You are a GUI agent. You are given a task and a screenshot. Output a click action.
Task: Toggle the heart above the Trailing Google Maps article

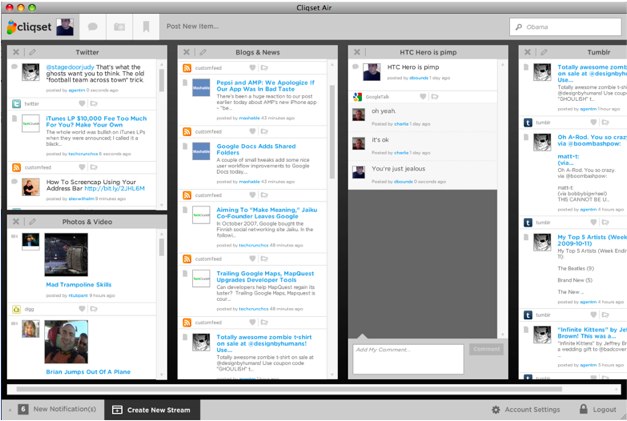252,259
